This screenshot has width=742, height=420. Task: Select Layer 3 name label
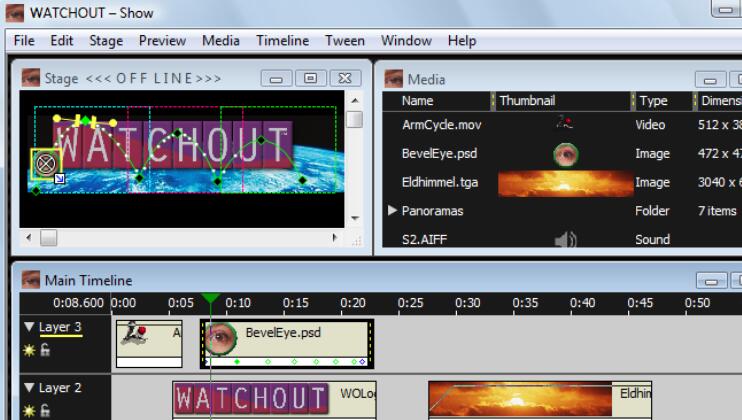tap(60, 327)
